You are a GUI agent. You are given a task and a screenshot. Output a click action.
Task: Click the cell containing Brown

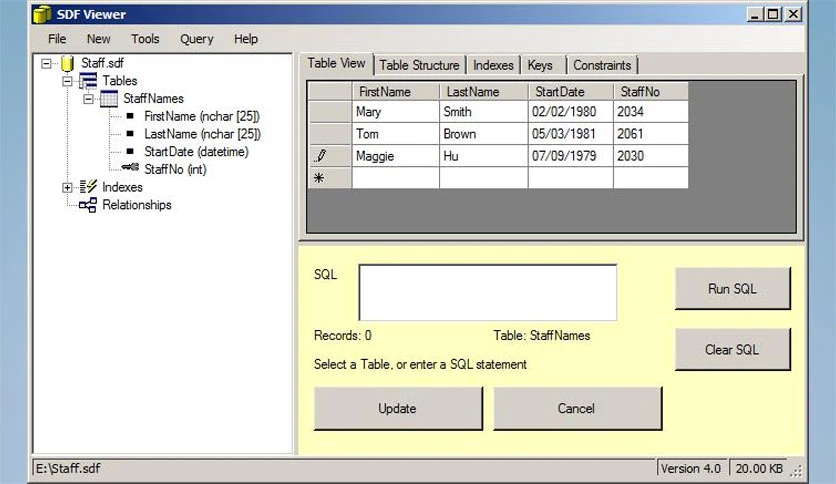coord(484,134)
